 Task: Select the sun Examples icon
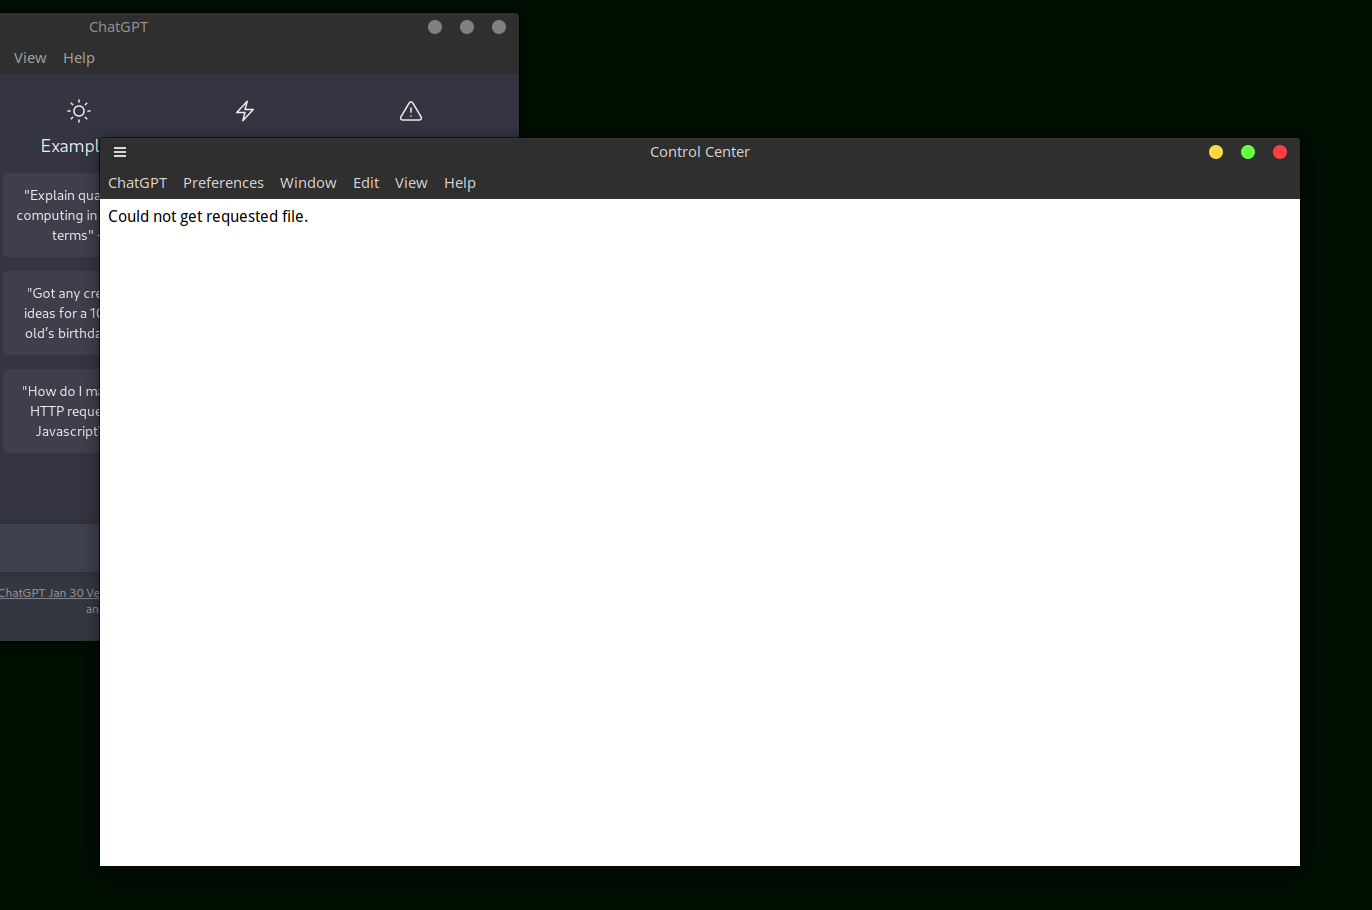click(78, 110)
